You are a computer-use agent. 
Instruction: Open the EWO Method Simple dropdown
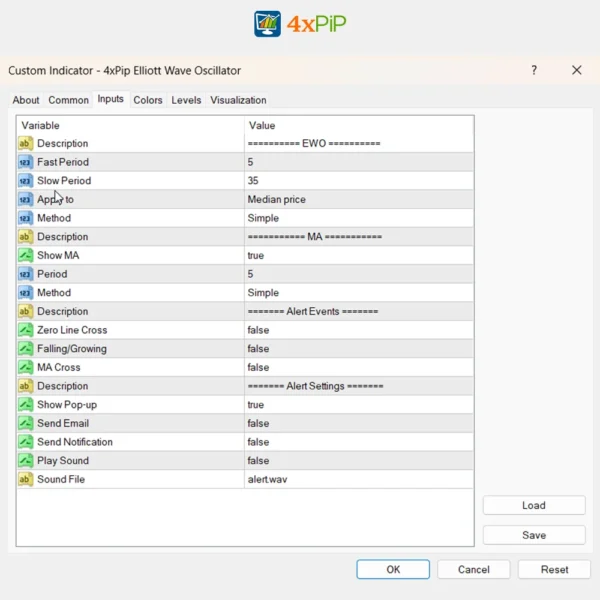[263, 218]
